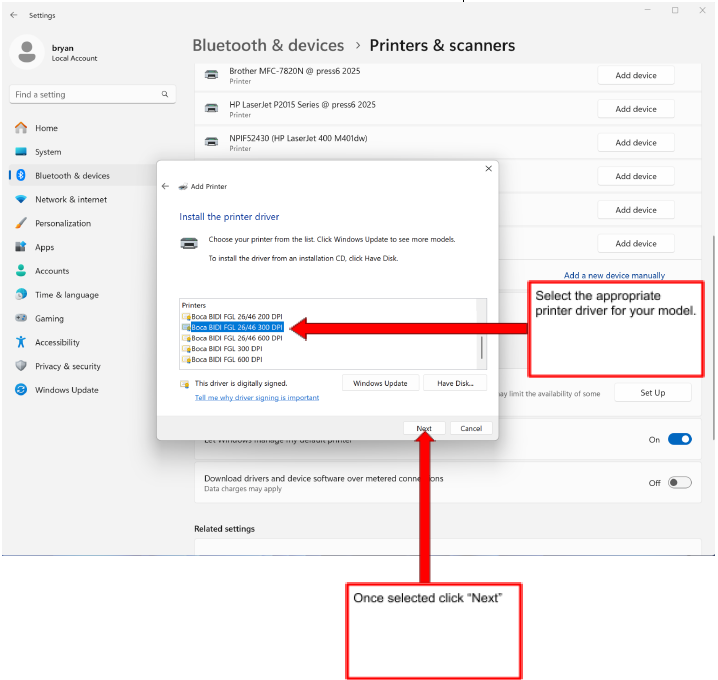Click Add a new device manually
Image resolution: width=718 pixels, height=680 pixels.
[x=614, y=275]
